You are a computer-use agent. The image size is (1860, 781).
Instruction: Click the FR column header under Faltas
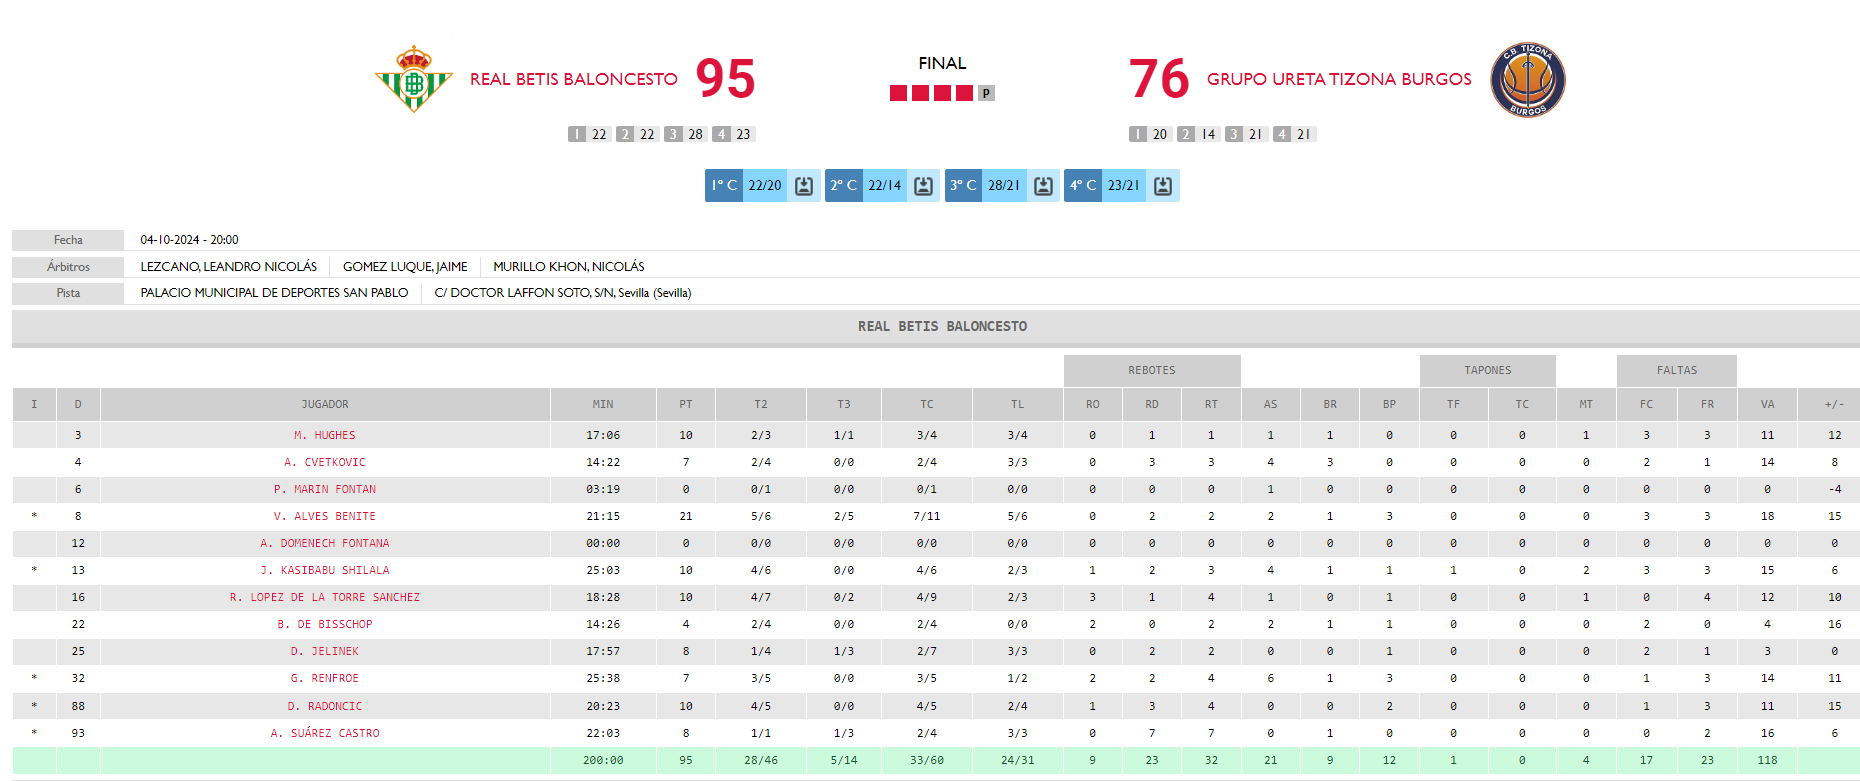point(1707,405)
